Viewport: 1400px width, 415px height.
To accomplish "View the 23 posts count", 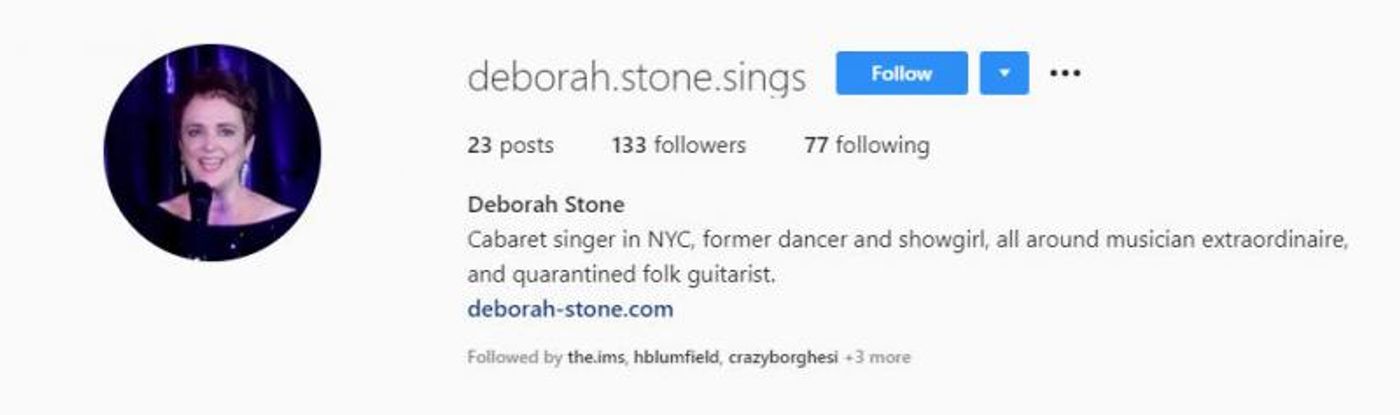I will click(x=510, y=146).
